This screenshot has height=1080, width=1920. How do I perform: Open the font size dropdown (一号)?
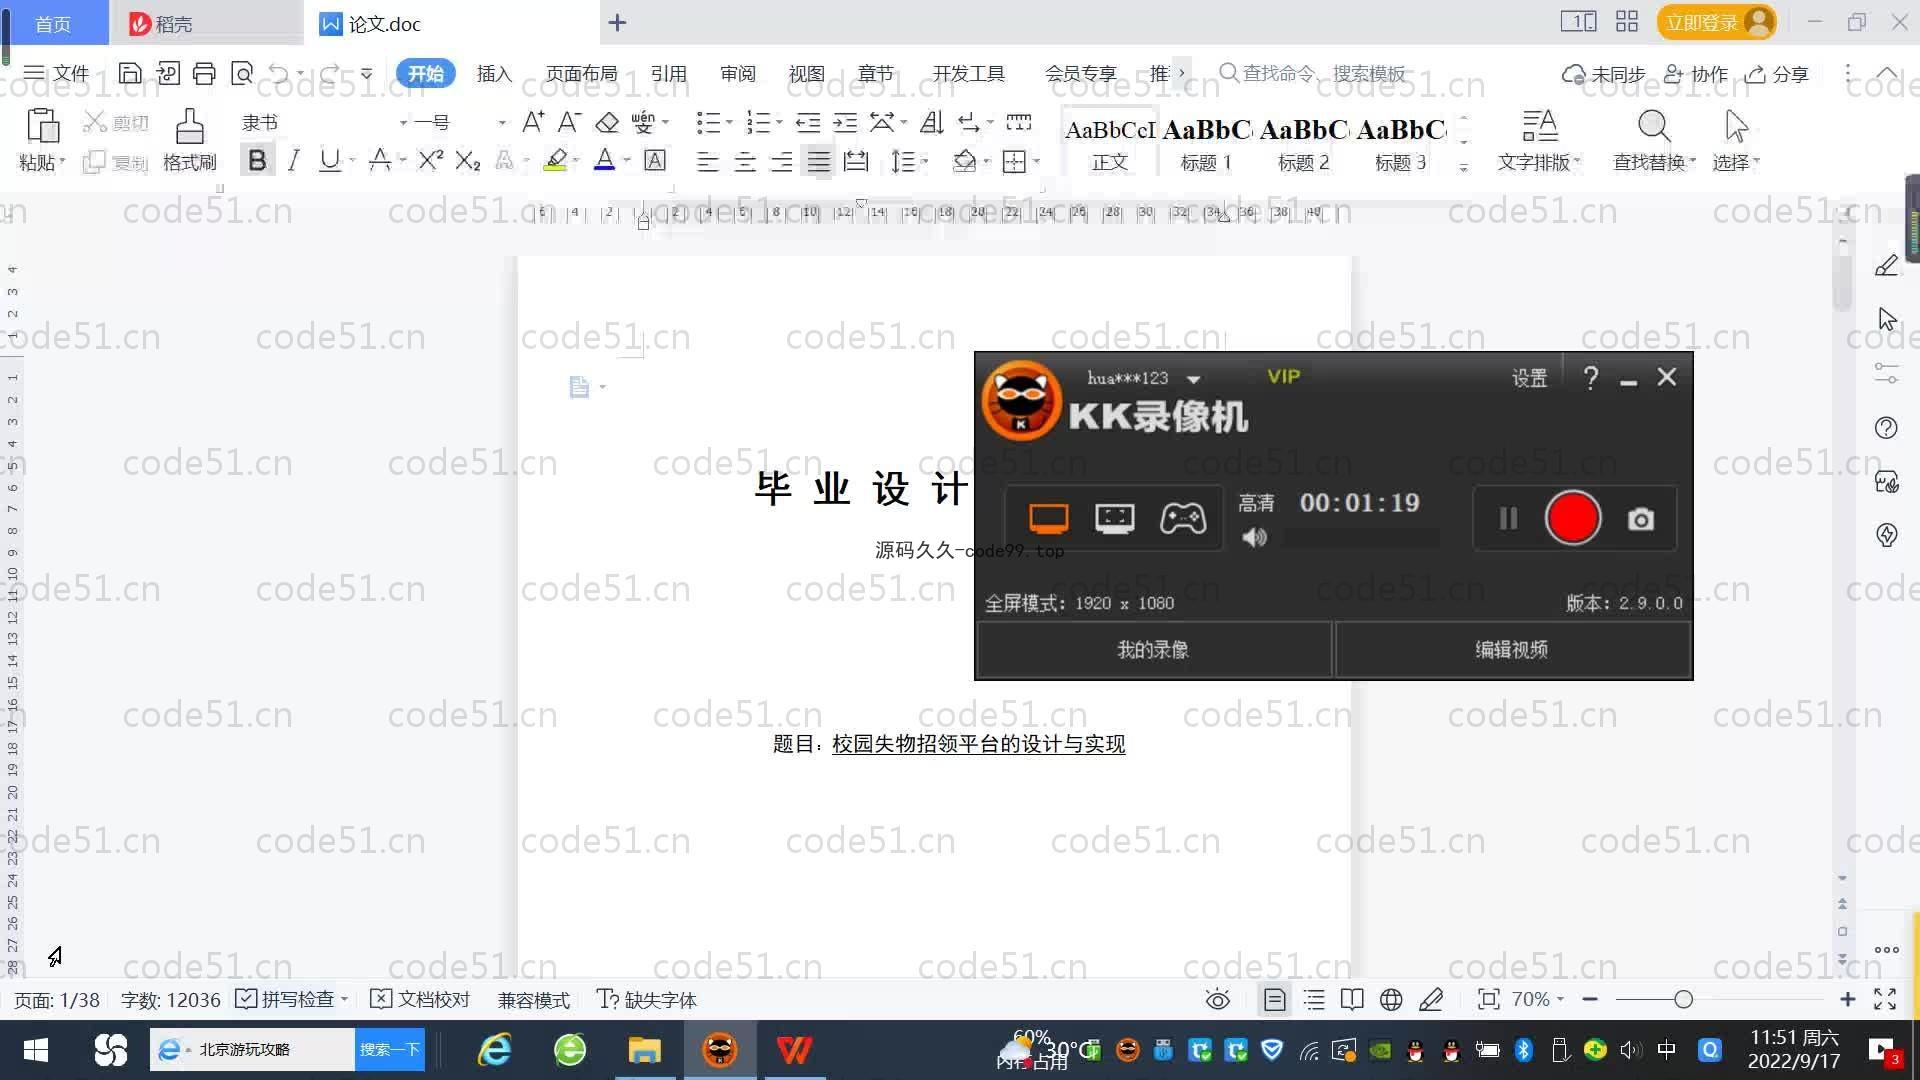point(501,123)
